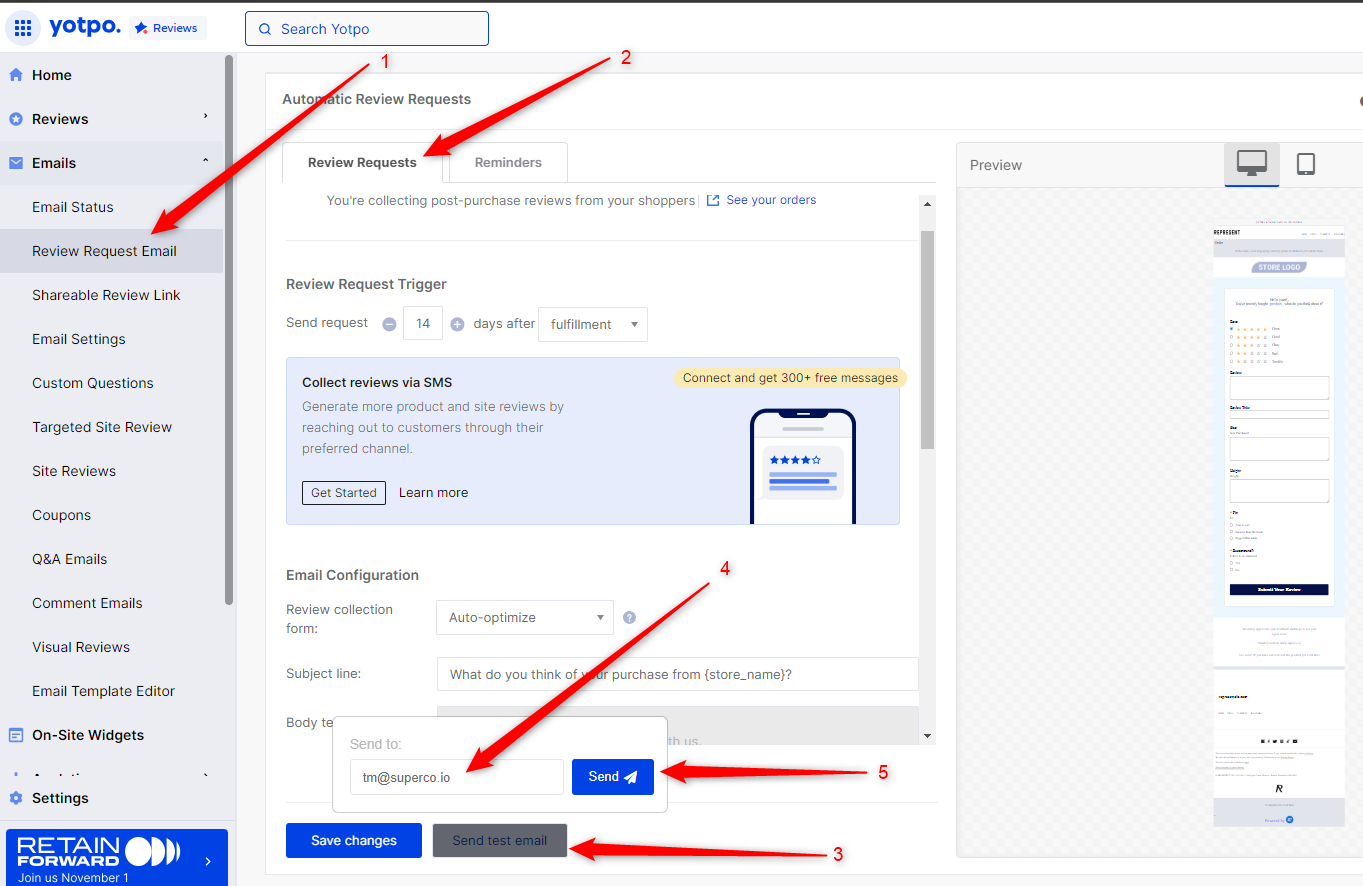Click Get Started for SMS reviews
Viewport: 1363px width, 886px height.
tap(343, 492)
